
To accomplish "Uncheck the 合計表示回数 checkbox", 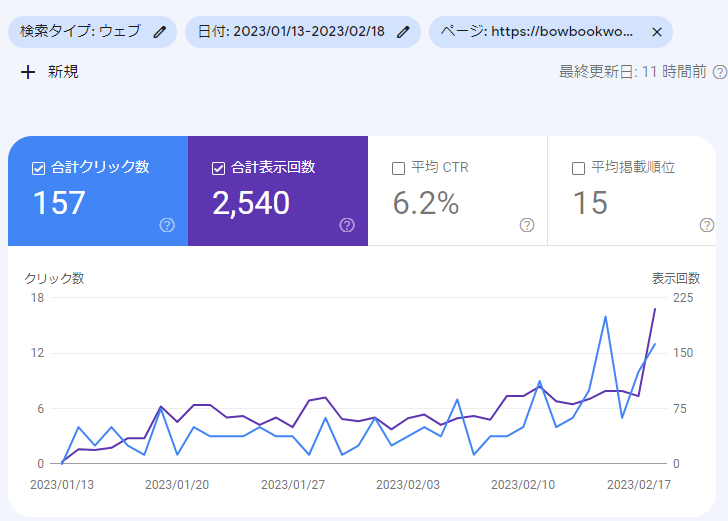I will click(x=218, y=168).
